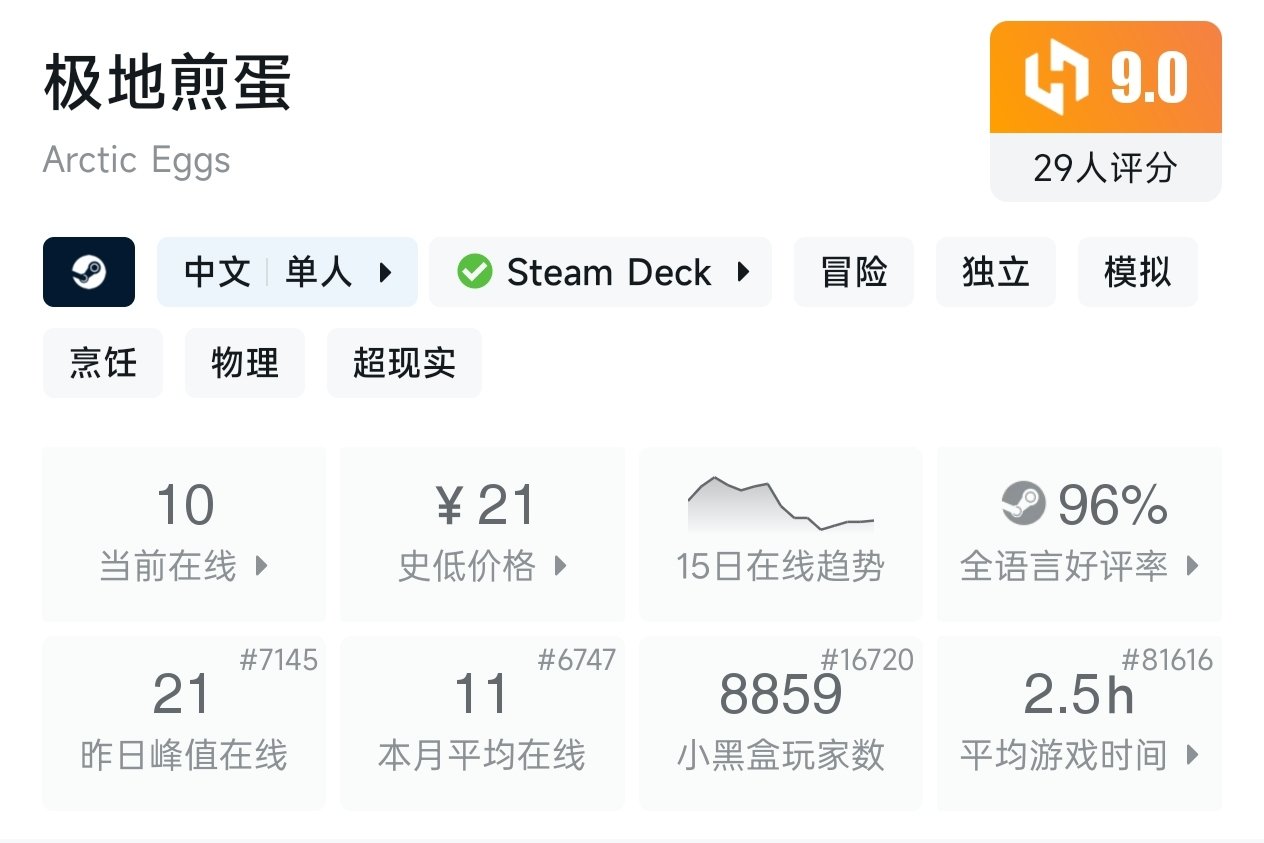Screen dimensions: 1264x843
Task: Select the 独立 genre tag
Action: coord(995,272)
